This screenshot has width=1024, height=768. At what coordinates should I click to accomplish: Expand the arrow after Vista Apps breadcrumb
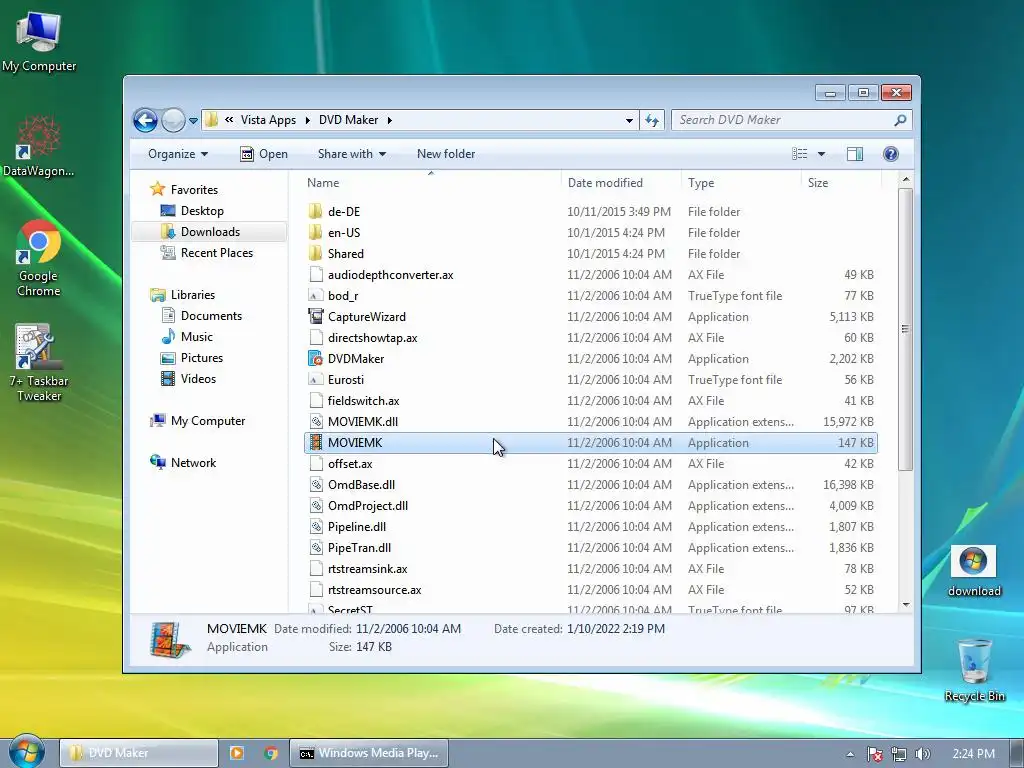[308, 120]
